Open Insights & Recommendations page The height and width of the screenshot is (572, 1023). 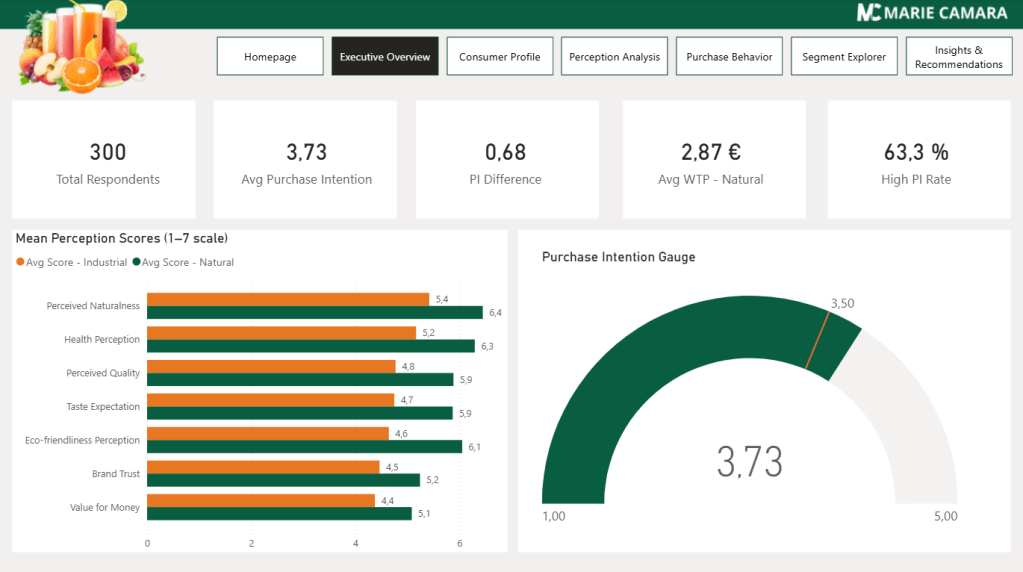coord(958,57)
